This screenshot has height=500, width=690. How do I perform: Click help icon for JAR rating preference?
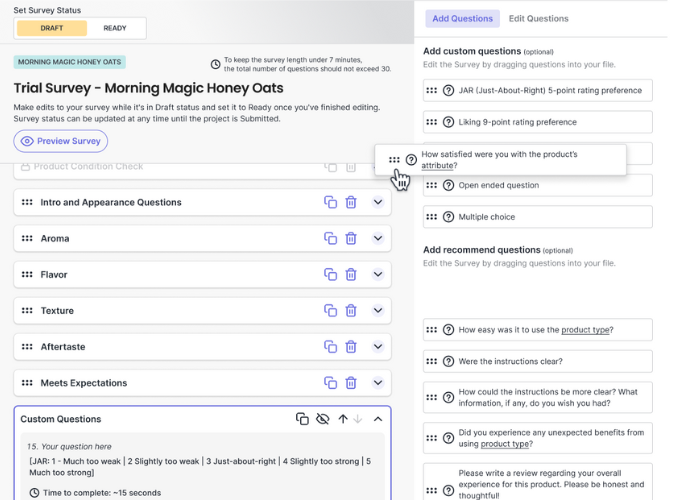click(x=448, y=91)
